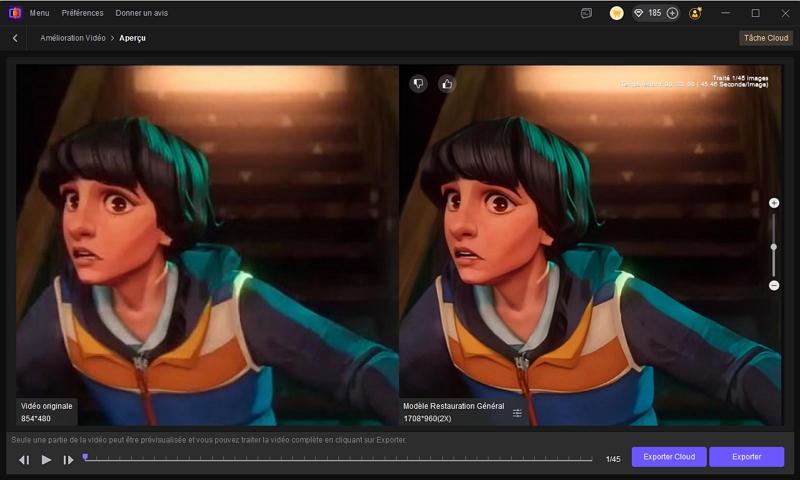Screen dimensions: 800x480
Task: Zoom in the preview with plus button
Action: coord(774,203)
